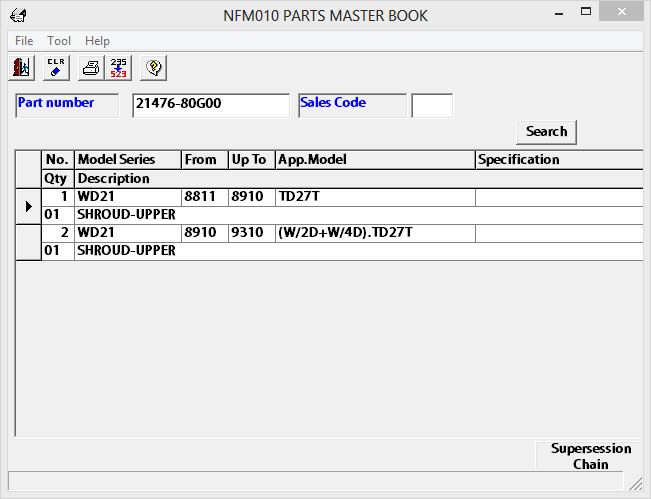Click the App.Model column header
This screenshot has width=651, height=499.
click(374, 160)
